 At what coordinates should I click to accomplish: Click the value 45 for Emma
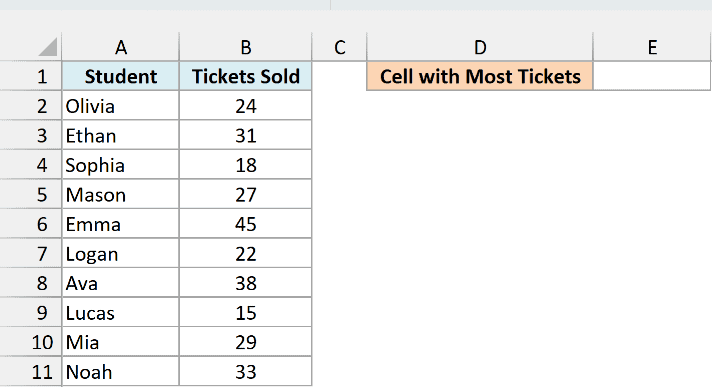tap(246, 223)
